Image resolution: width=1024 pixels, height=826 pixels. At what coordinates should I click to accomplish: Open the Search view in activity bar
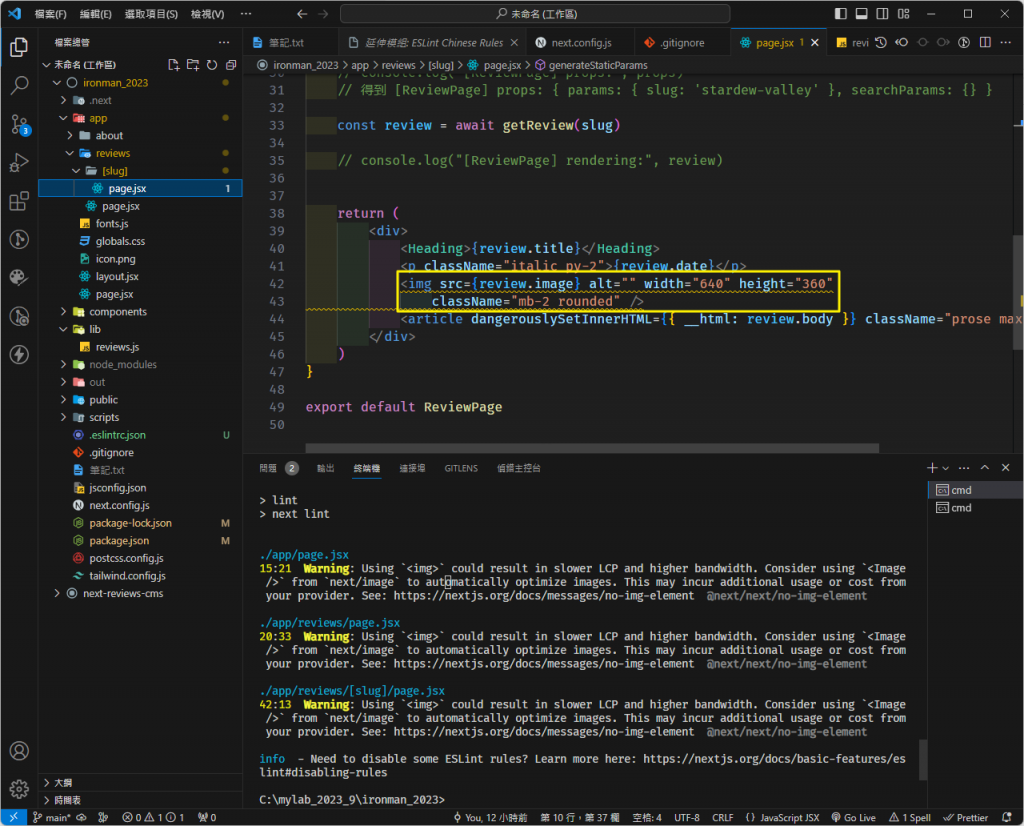coord(19,85)
